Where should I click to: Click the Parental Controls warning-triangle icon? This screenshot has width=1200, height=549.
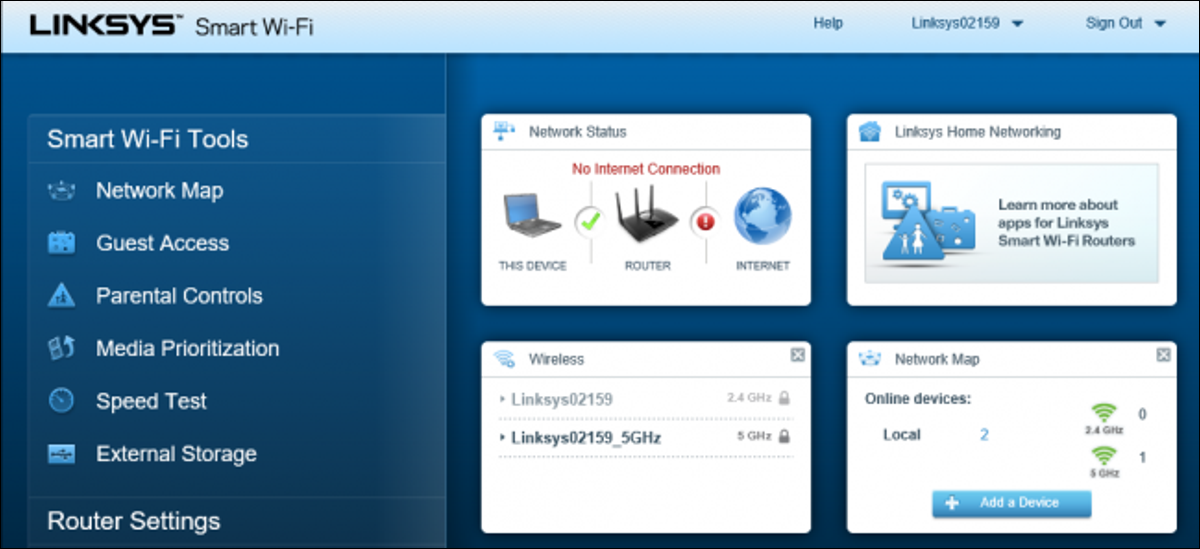[62, 296]
